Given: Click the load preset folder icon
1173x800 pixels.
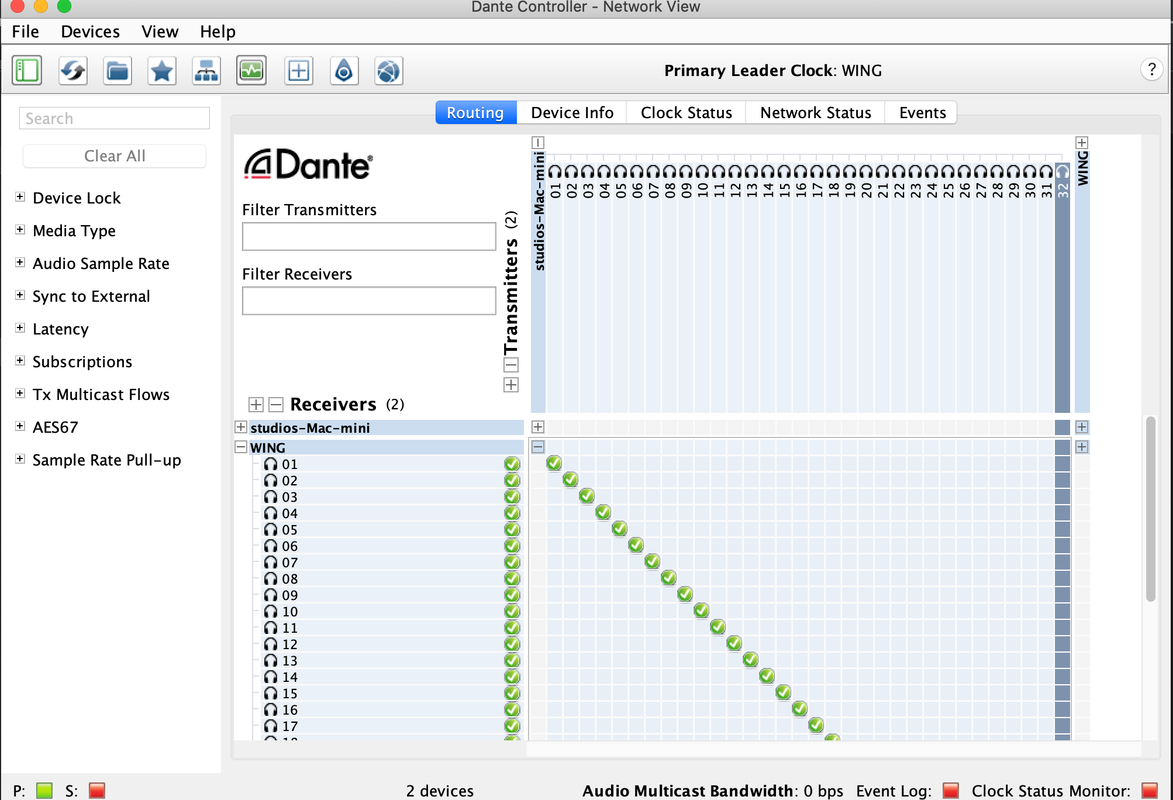Looking at the screenshot, I should pyautogui.click(x=117, y=71).
